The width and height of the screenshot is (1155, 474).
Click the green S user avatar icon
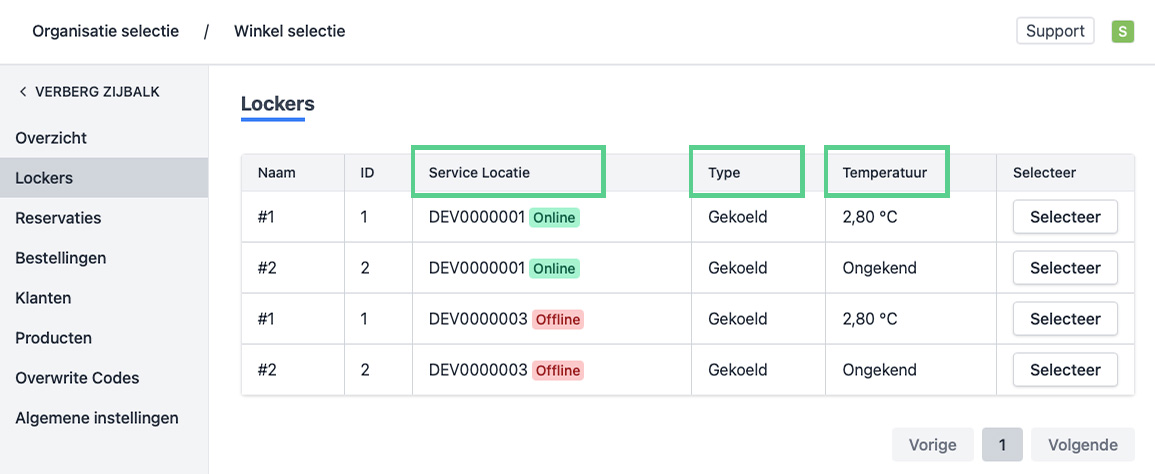point(1122,31)
